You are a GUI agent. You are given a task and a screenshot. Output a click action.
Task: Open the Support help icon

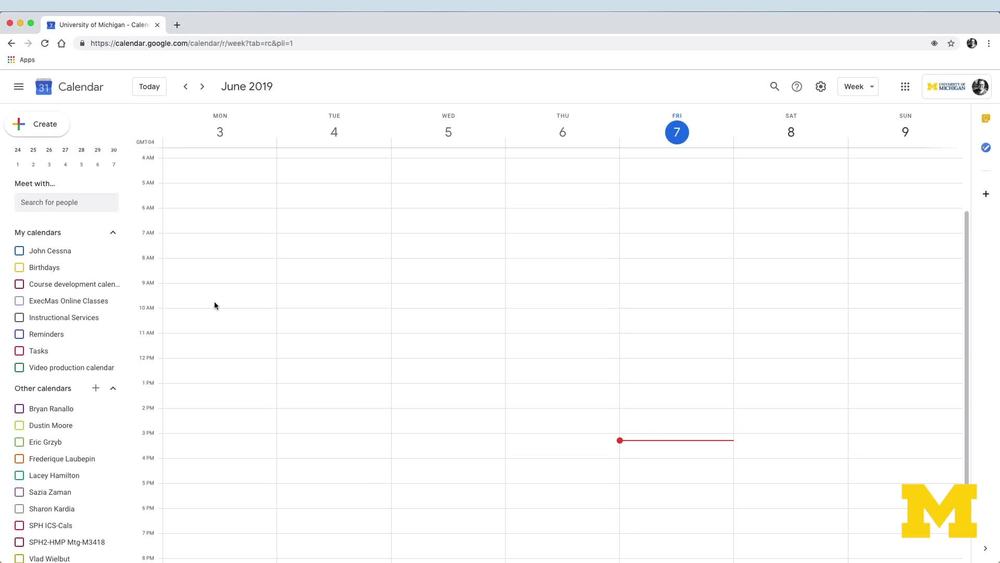(x=797, y=87)
